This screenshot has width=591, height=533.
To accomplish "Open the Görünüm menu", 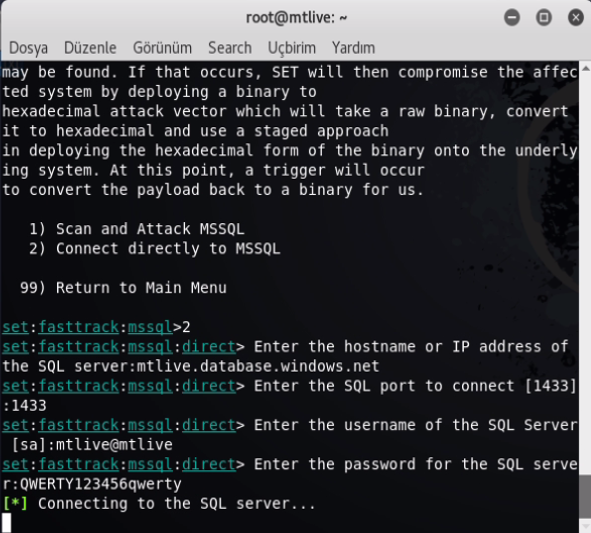I will [x=162, y=48].
